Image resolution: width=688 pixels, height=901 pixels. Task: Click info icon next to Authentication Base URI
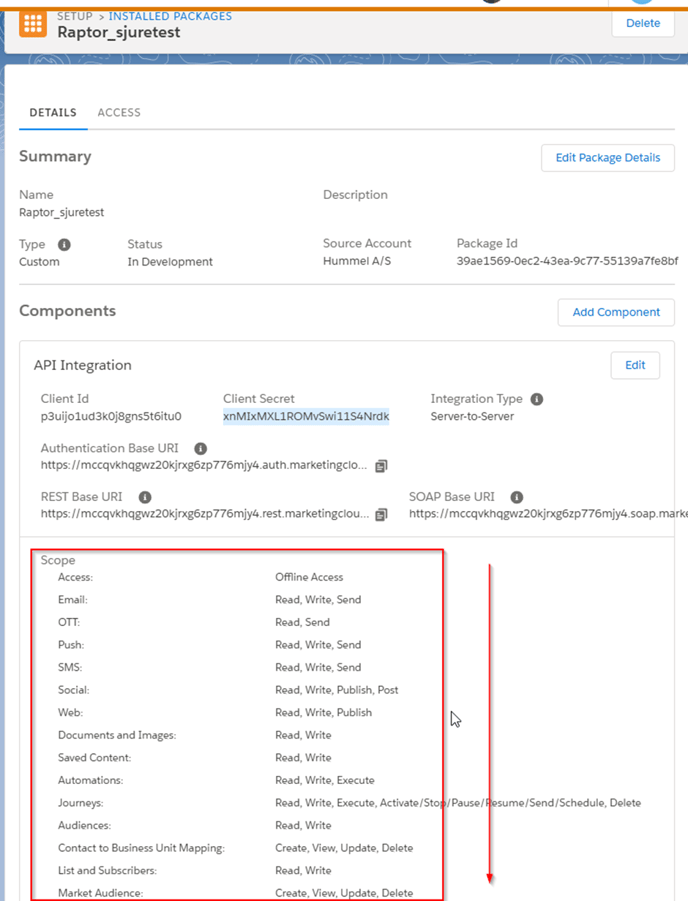click(201, 448)
